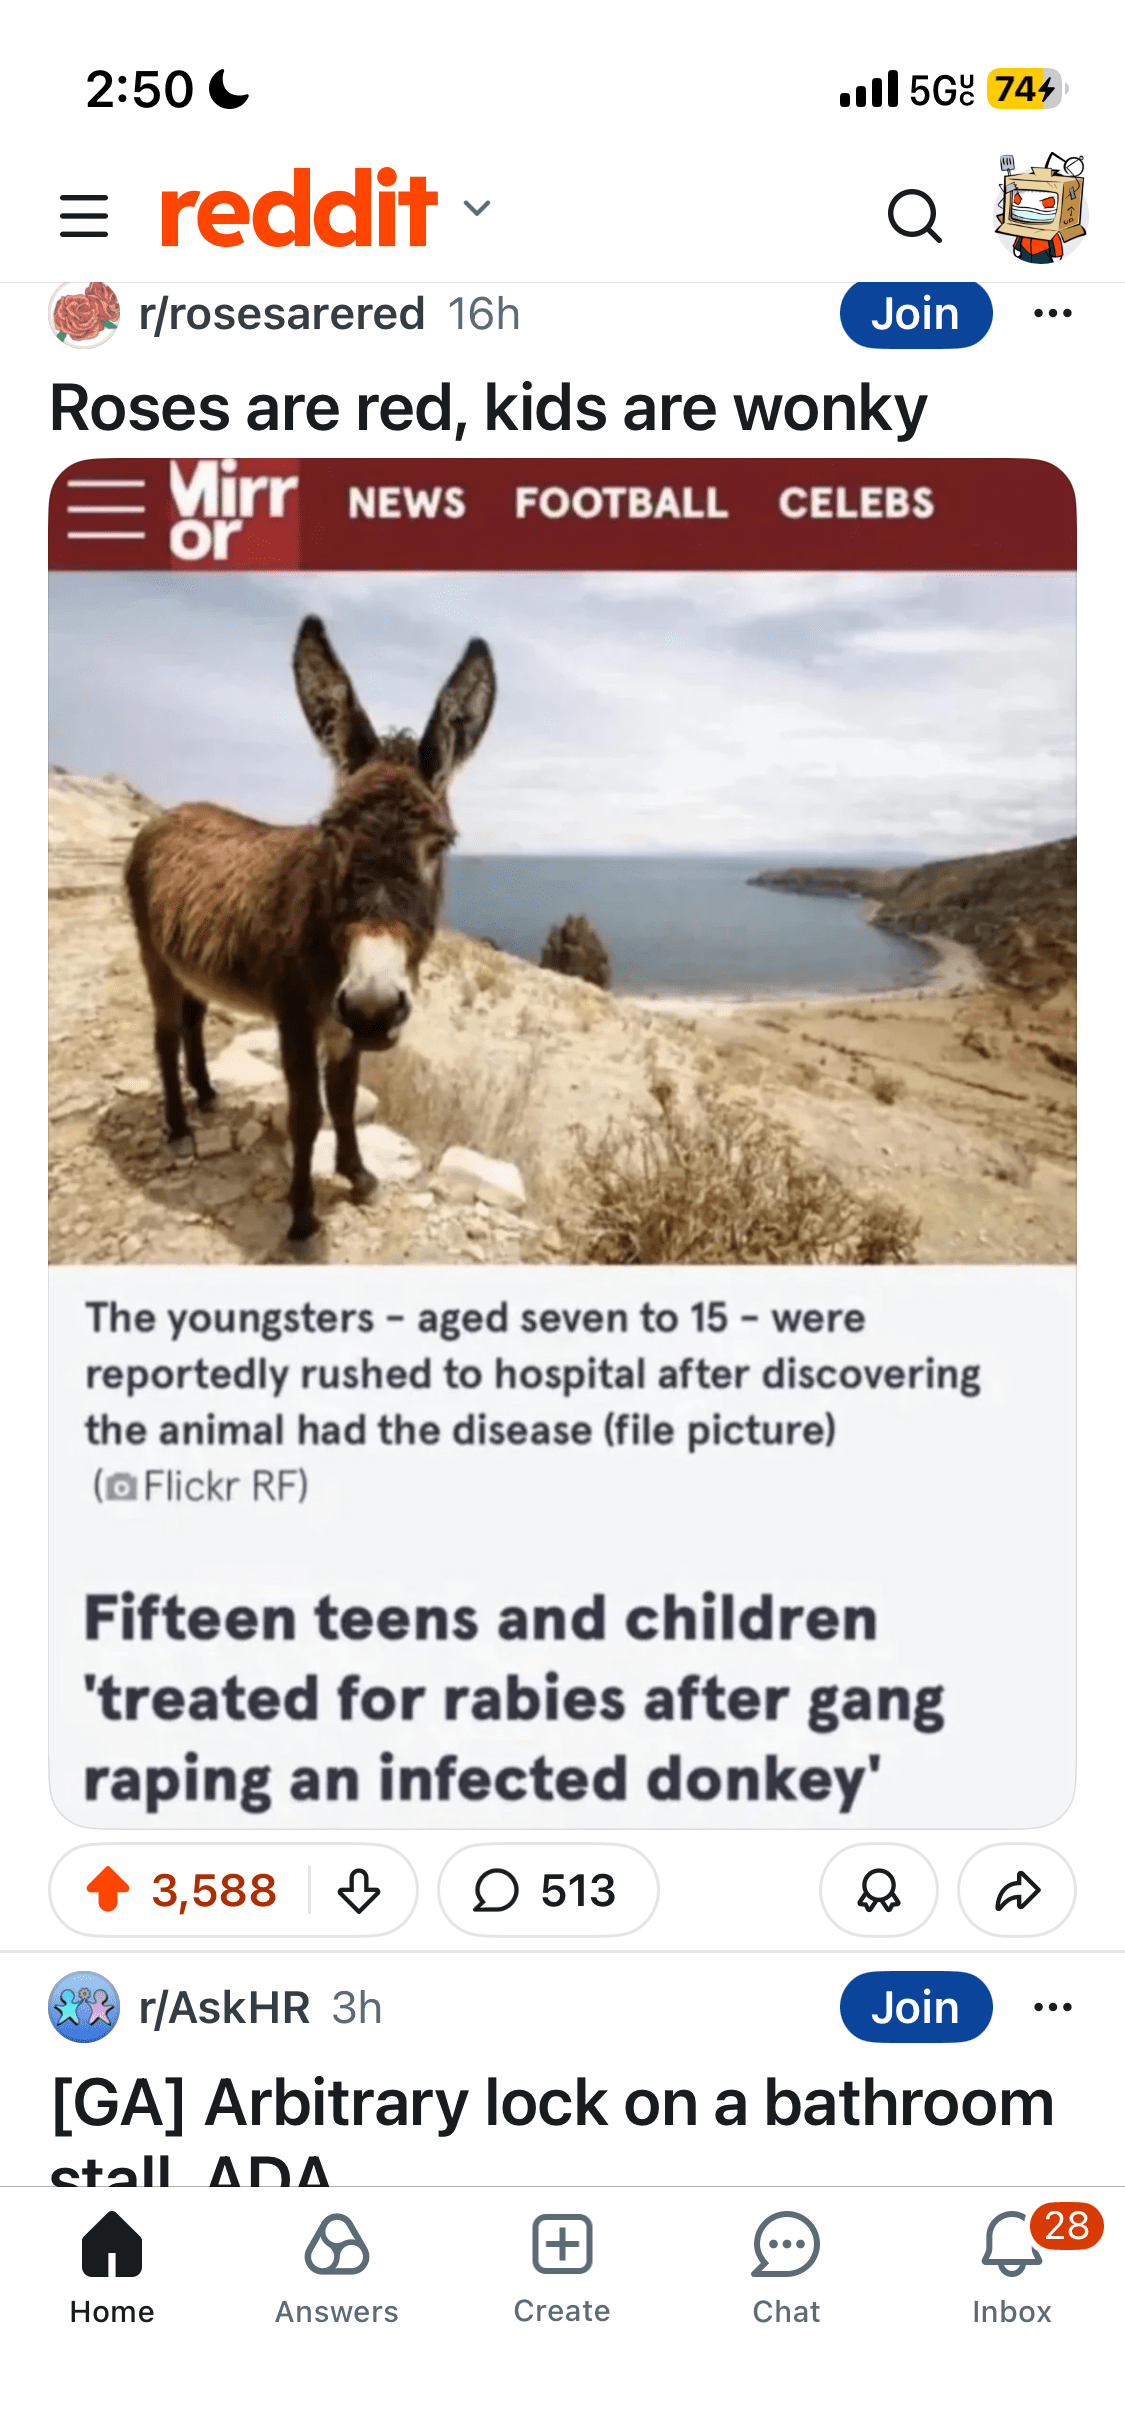Open the hamburger menu icon

[84, 216]
